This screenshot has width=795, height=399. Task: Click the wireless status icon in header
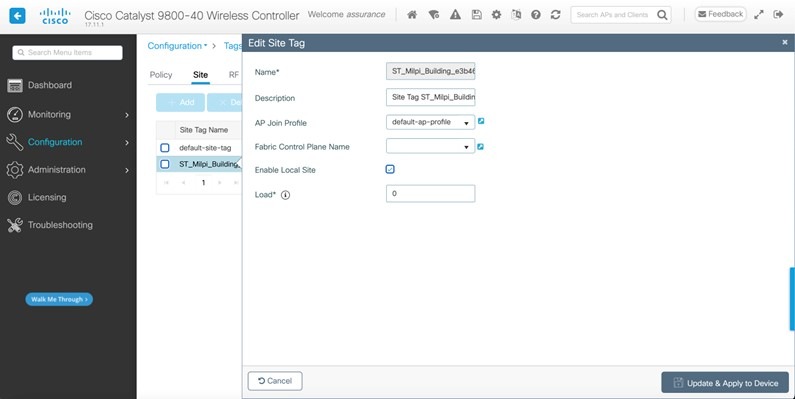(434, 15)
